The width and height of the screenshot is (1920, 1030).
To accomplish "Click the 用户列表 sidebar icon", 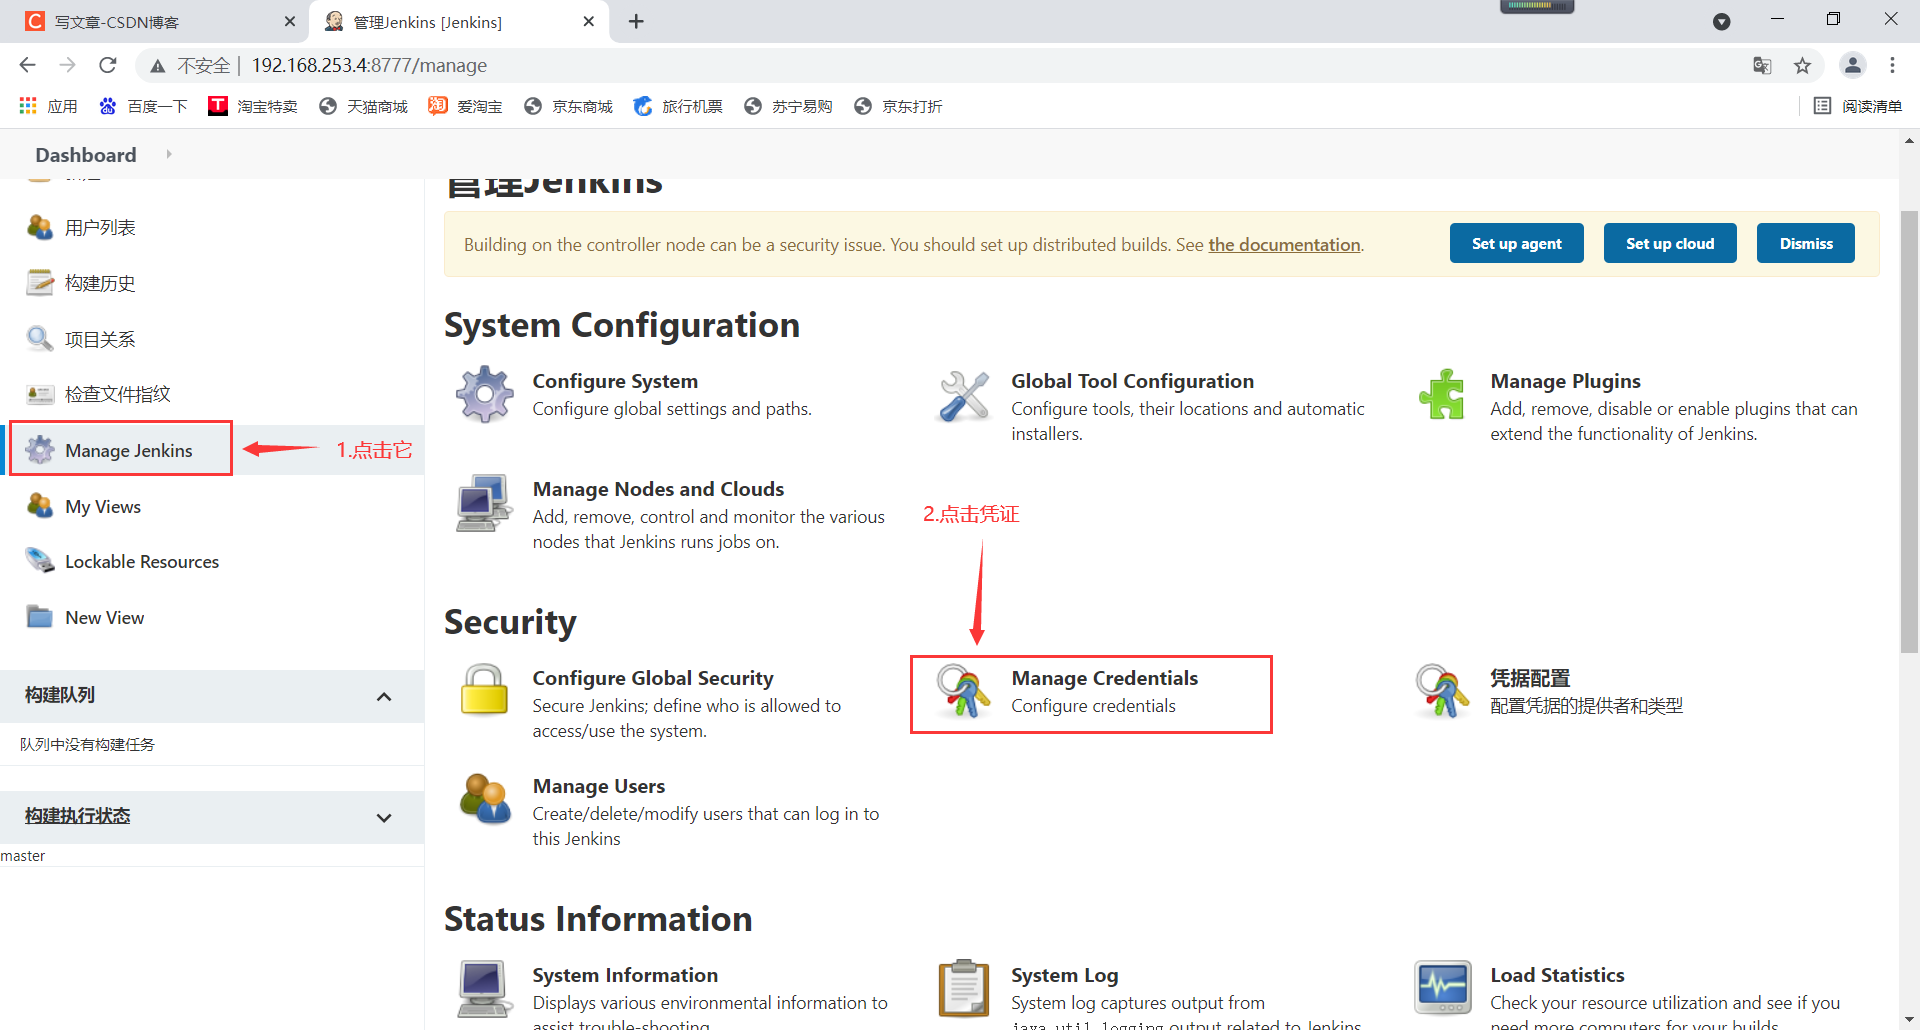I will [x=40, y=227].
